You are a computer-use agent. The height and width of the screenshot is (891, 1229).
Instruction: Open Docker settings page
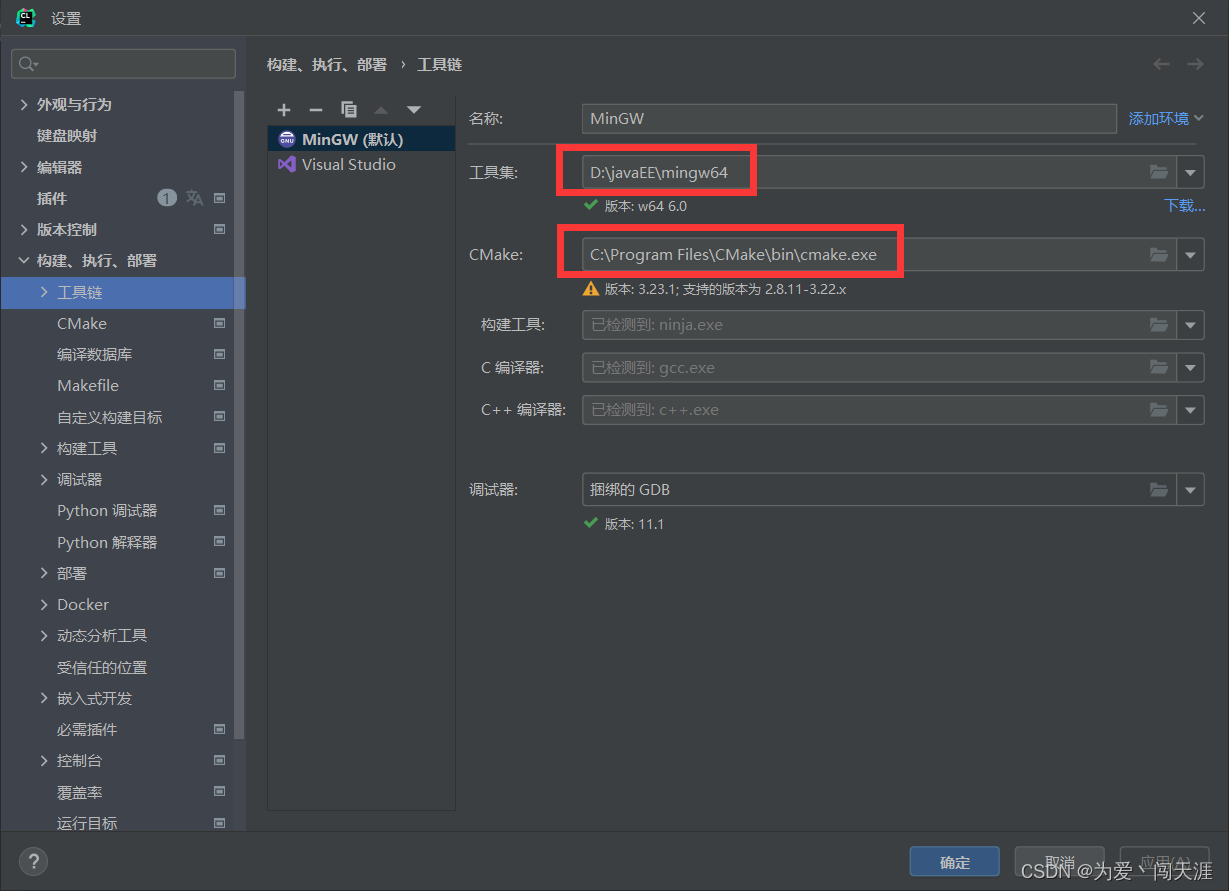(83, 604)
